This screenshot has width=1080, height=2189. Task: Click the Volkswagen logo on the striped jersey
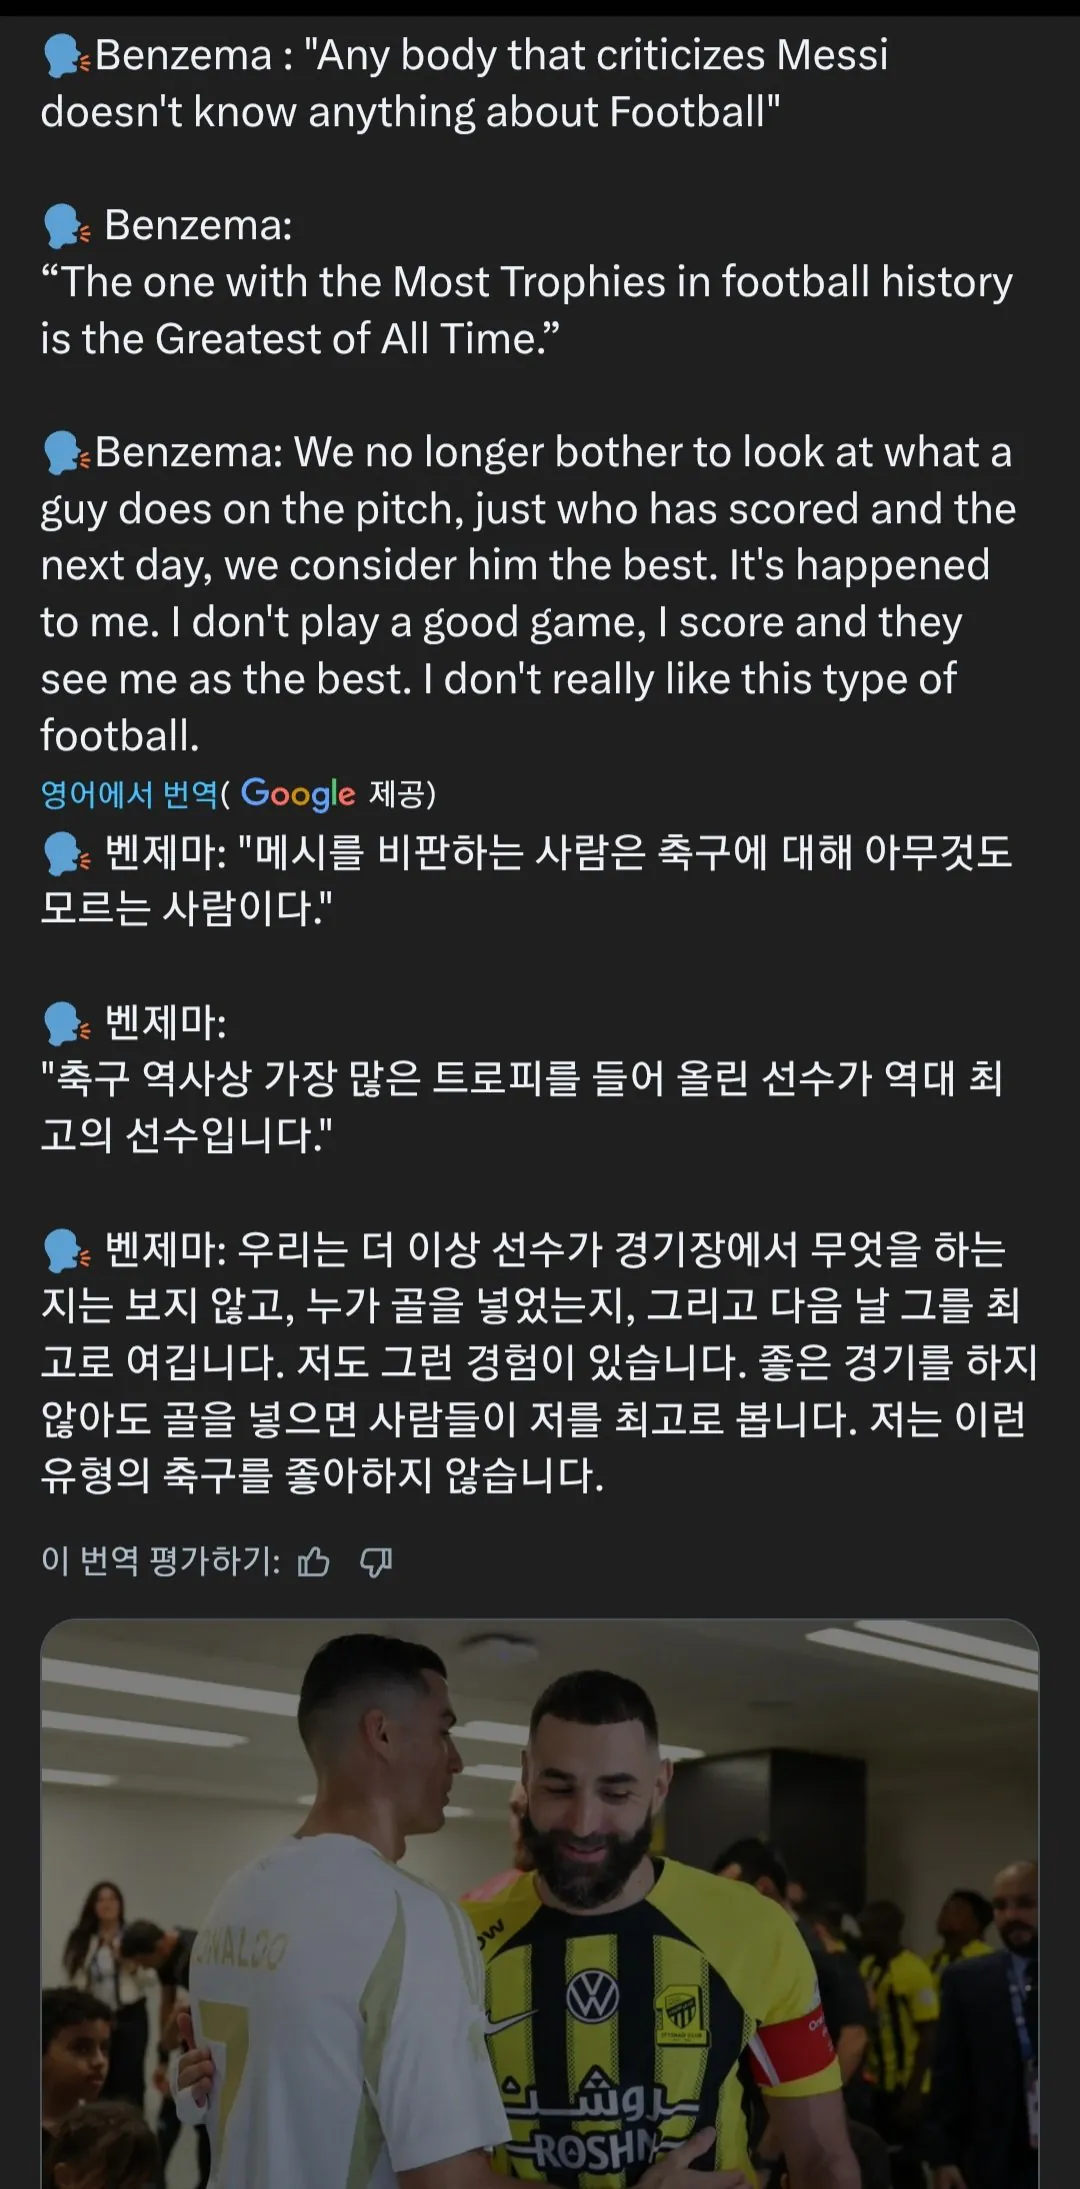click(x=592, y=1996)
